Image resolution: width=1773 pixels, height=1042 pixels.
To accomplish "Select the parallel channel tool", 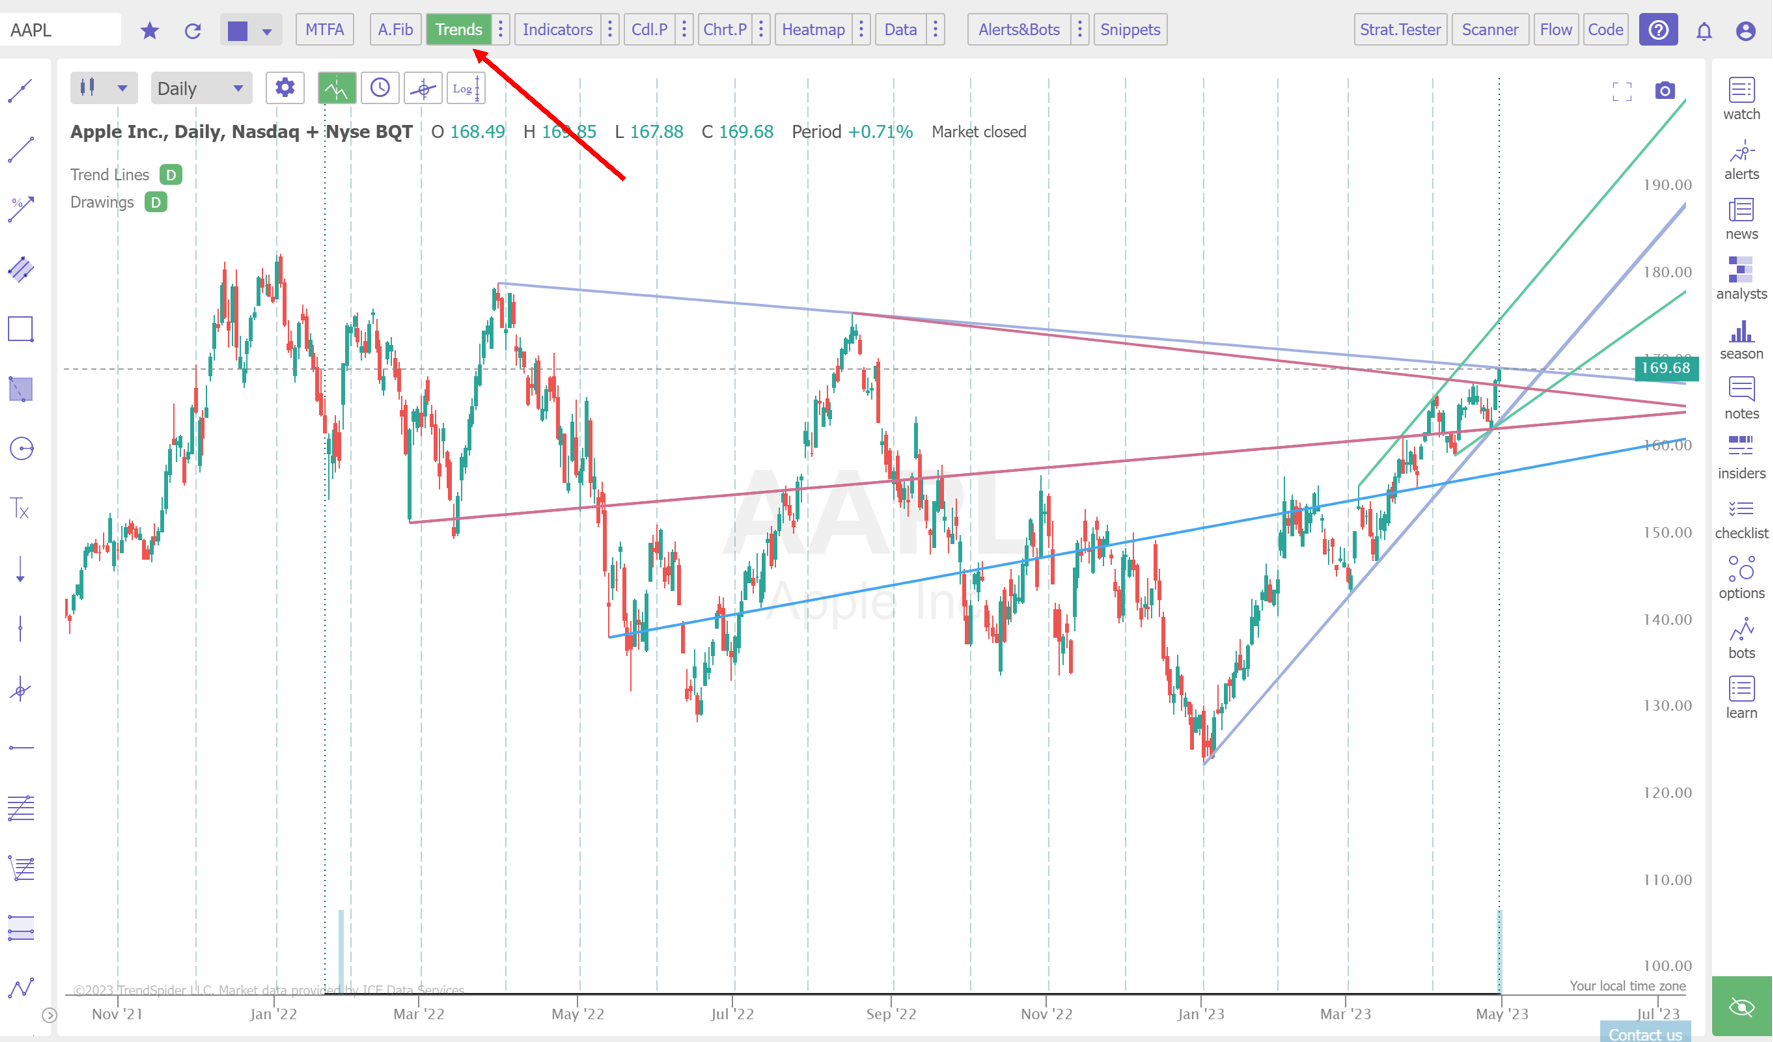I will [x=21, y=269].
